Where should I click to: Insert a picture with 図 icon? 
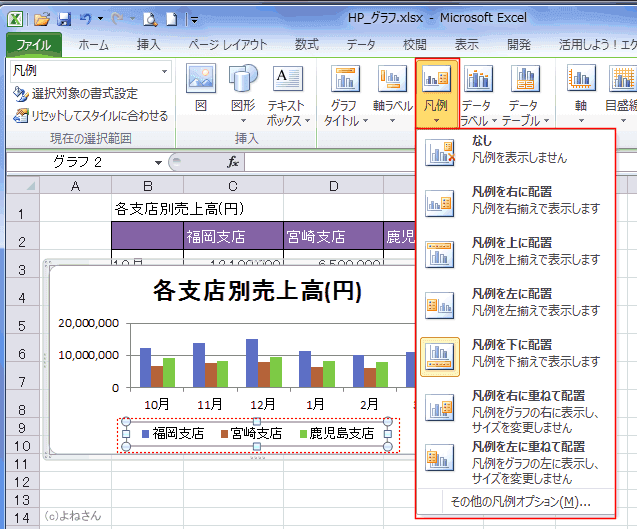pyautogui.click(x=201, y=89)
